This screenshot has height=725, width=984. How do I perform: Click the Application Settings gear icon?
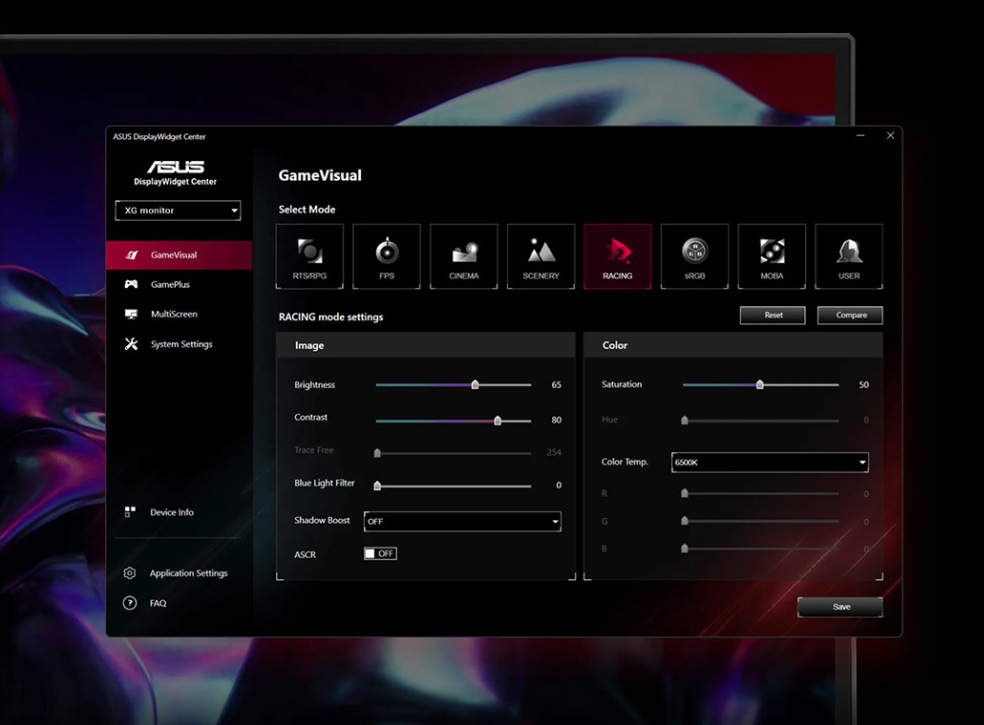click(130, 572)
